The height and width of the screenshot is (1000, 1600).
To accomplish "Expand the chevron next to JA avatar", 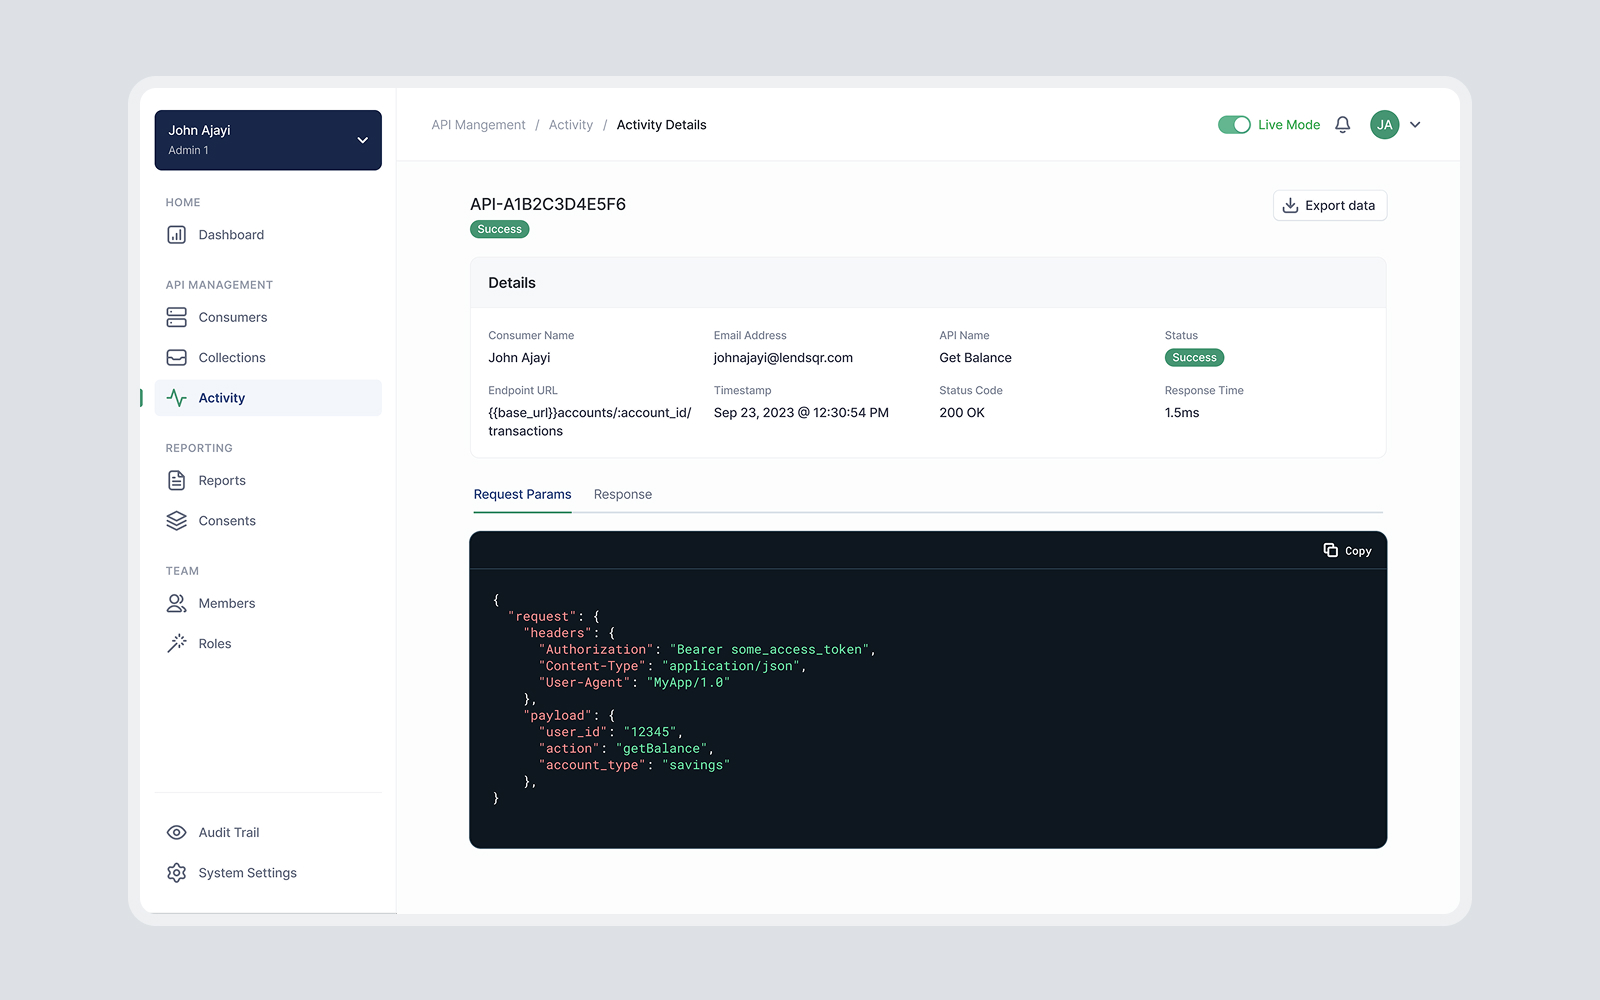I will pos(1415,124).
